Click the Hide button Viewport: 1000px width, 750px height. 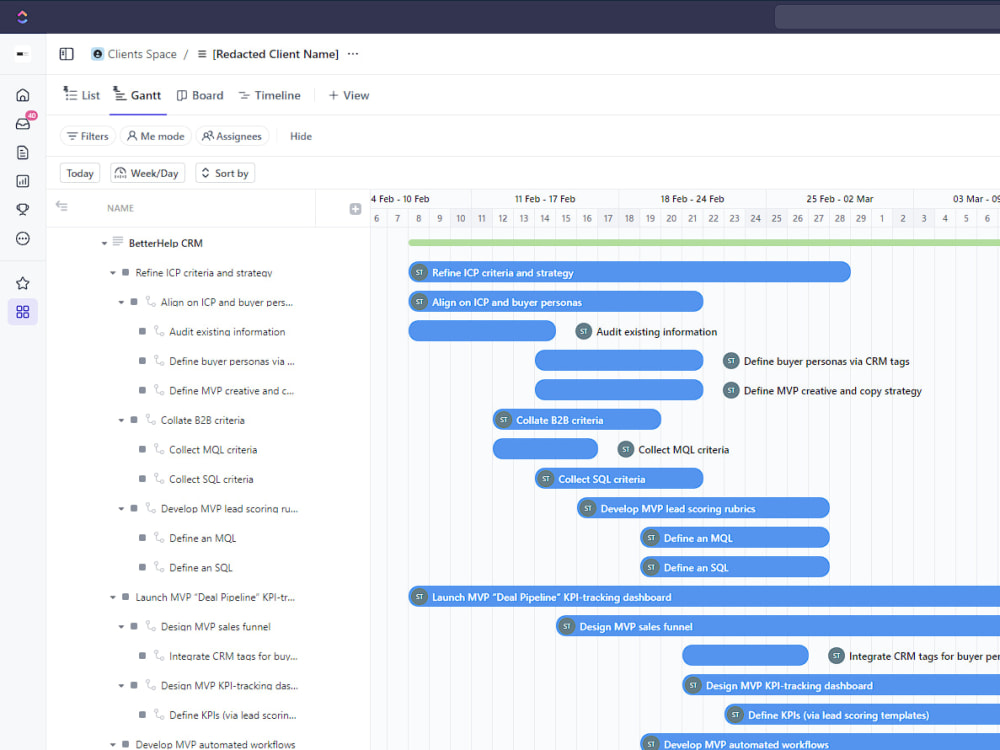[x=301, y=136]
